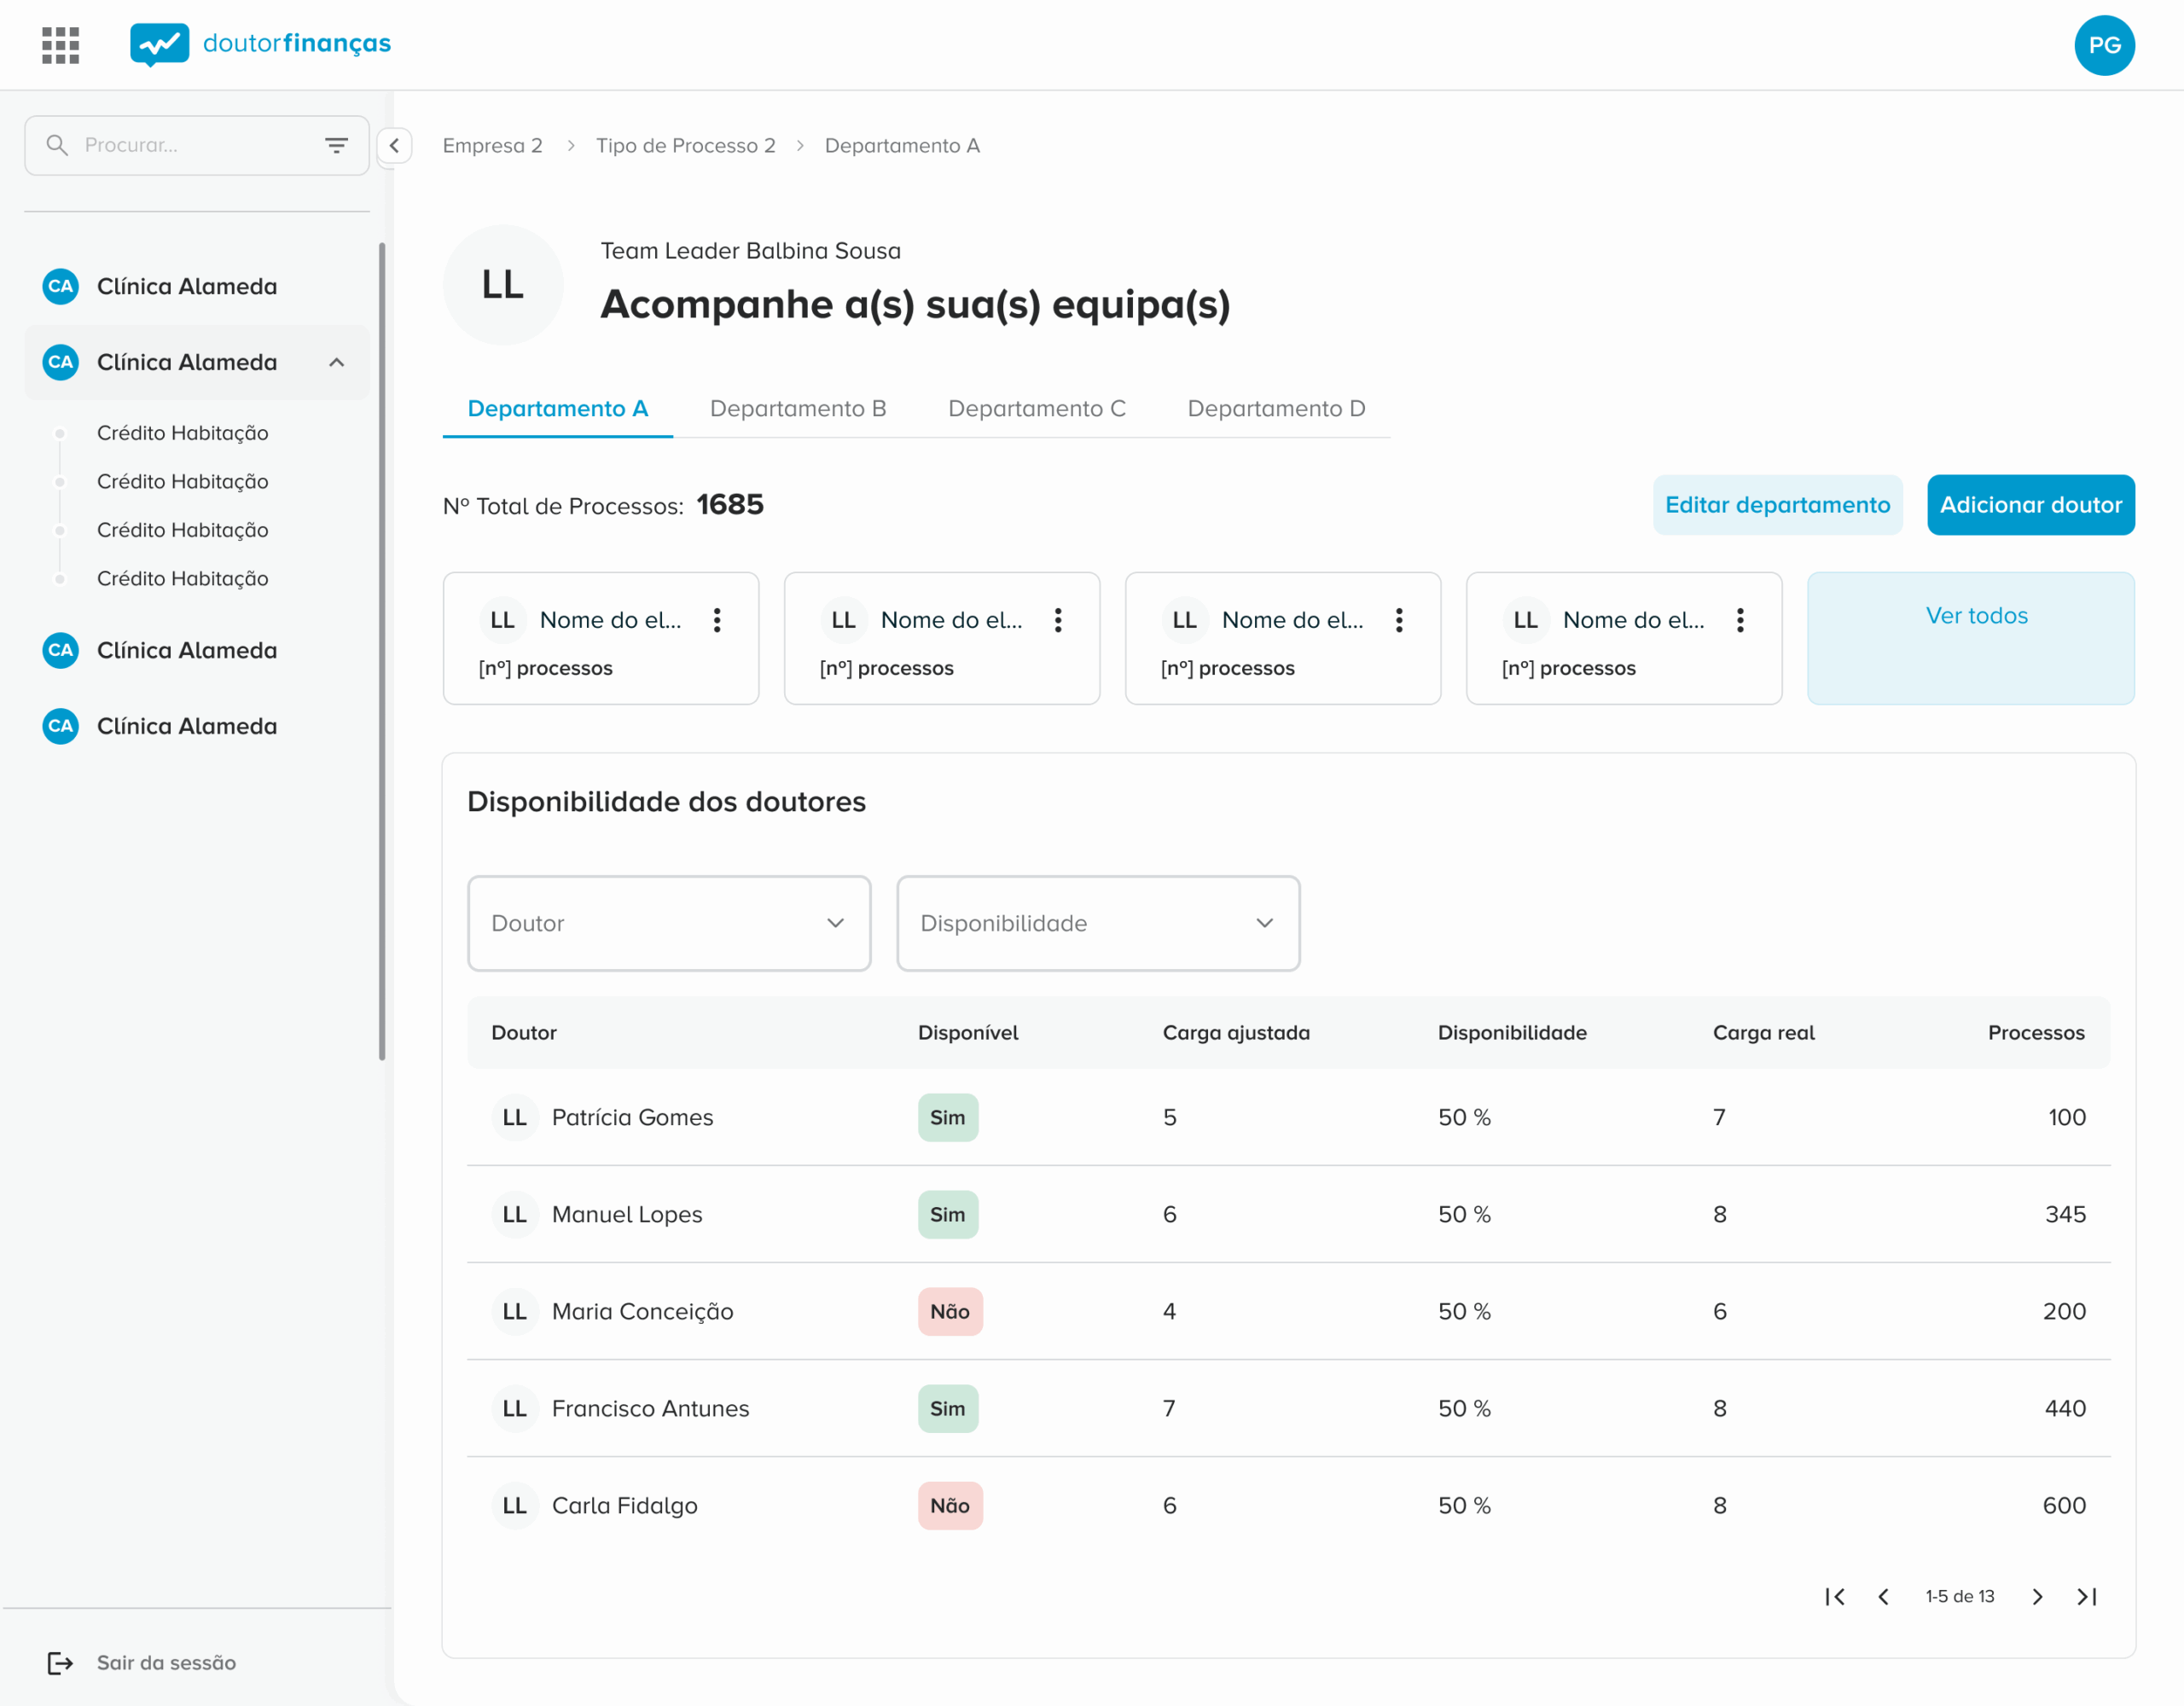Collapse the sidebar with the arrow
Viewport: 2184px width, 1706px height.
tap(395, 145)
